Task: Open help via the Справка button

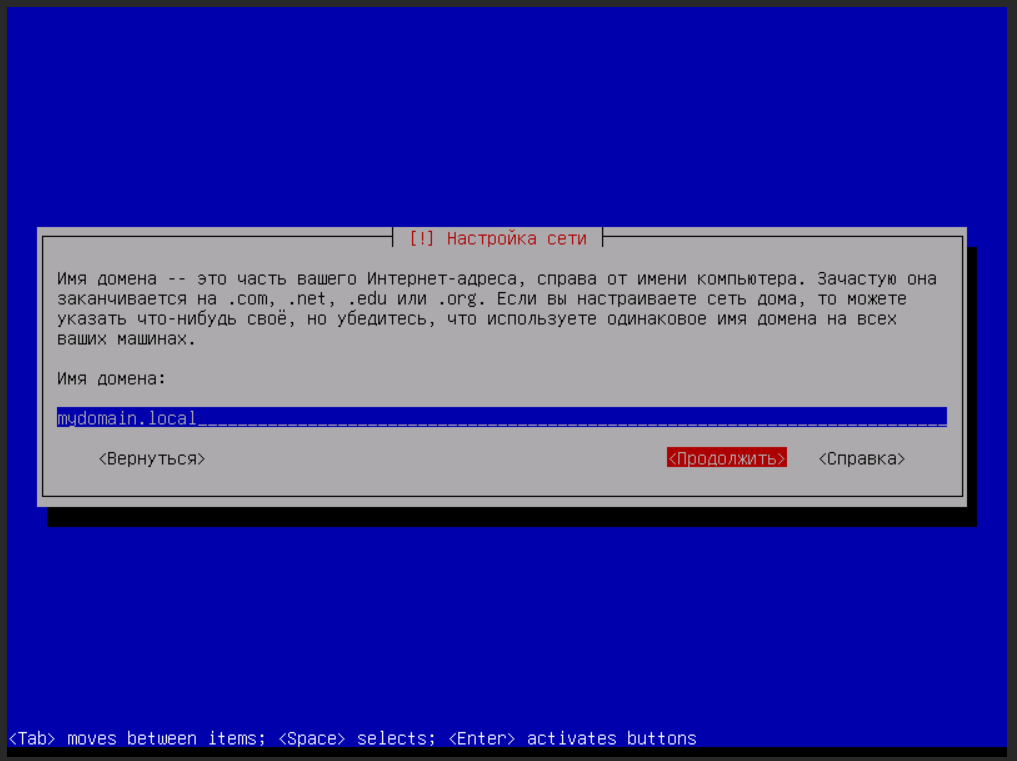Action: [x=861, y=458]
